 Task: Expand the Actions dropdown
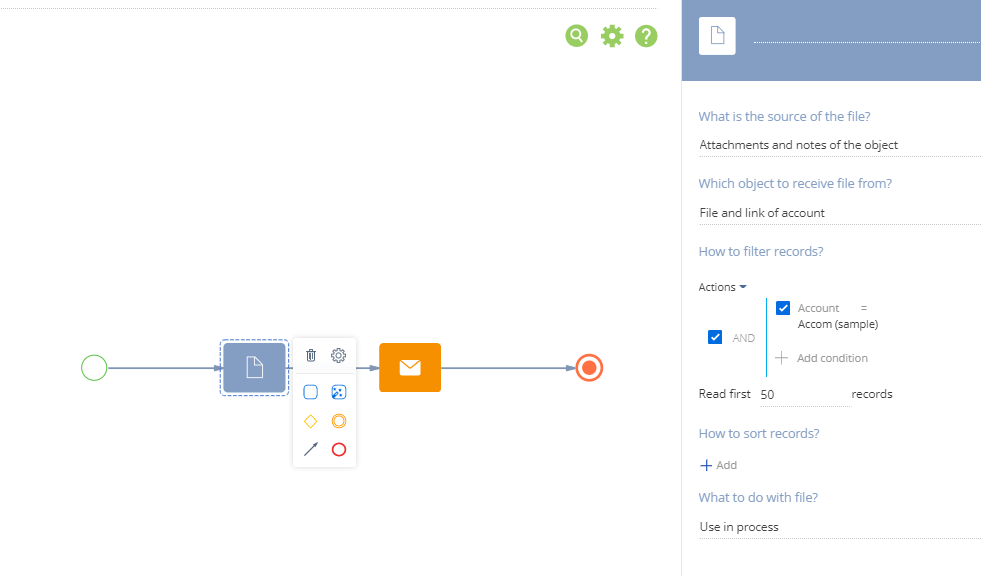723,287
